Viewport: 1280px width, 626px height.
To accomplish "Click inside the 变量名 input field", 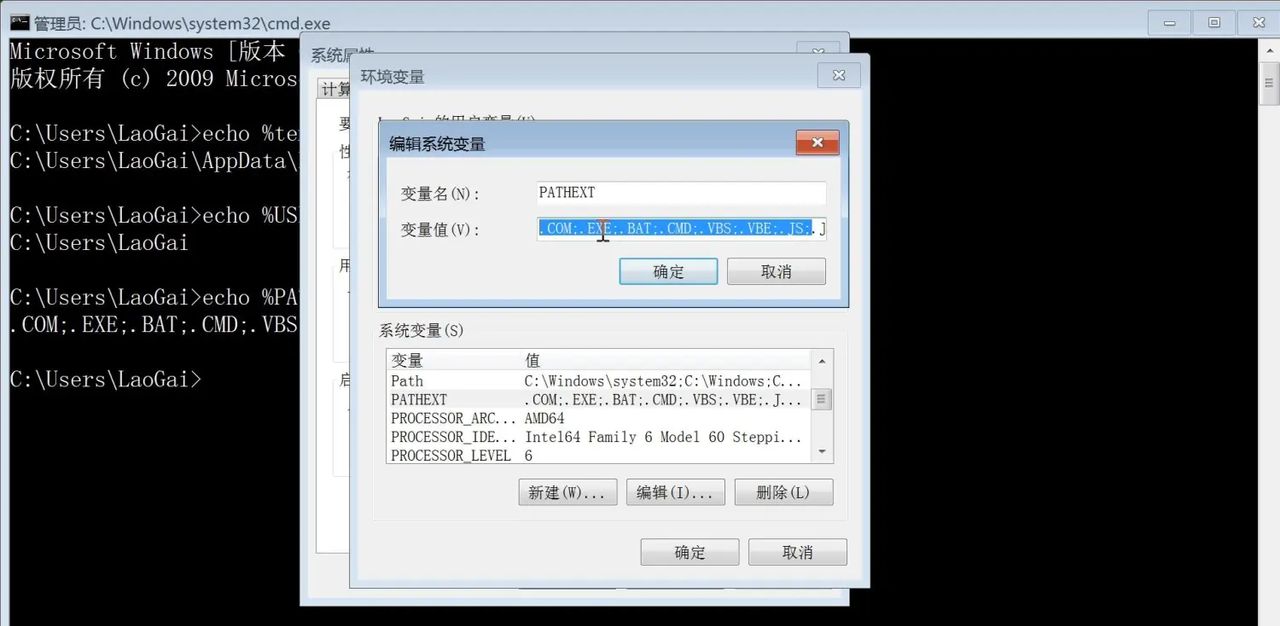I will [680, 192].
